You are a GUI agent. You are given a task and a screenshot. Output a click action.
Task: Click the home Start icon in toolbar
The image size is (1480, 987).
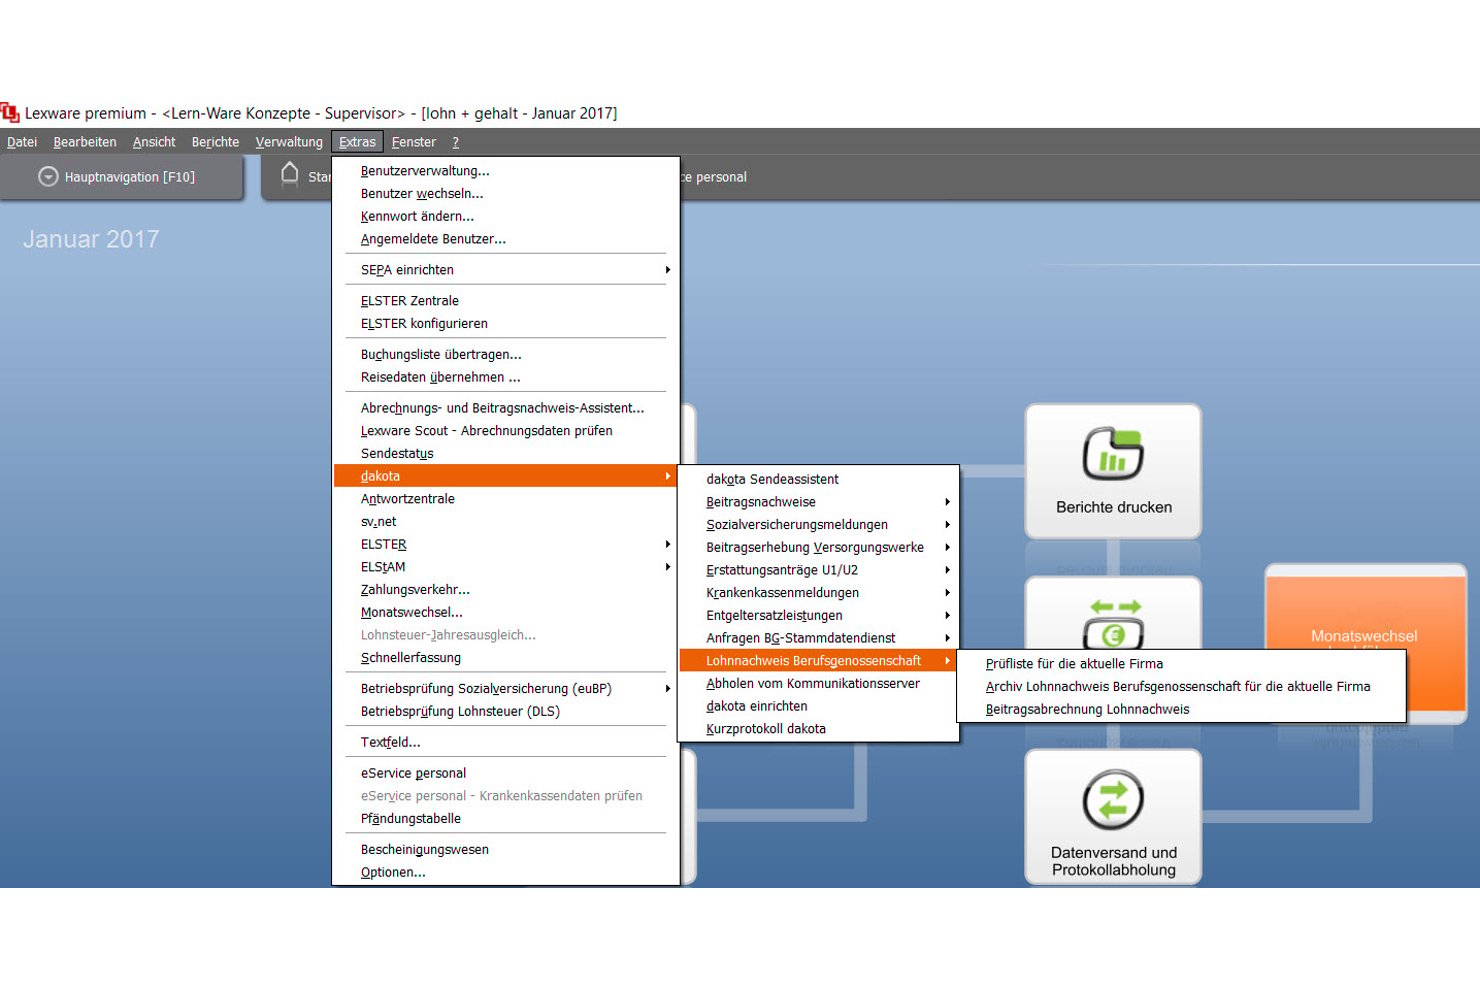coord(290,174)
